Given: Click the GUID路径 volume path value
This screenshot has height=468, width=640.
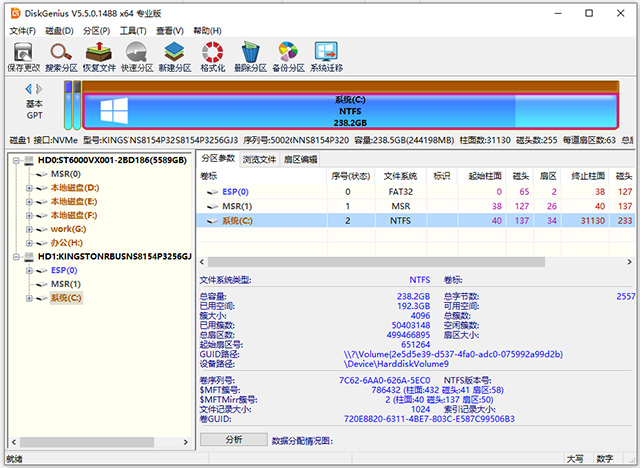Looking at the screenshot, I should pos(453,354).
